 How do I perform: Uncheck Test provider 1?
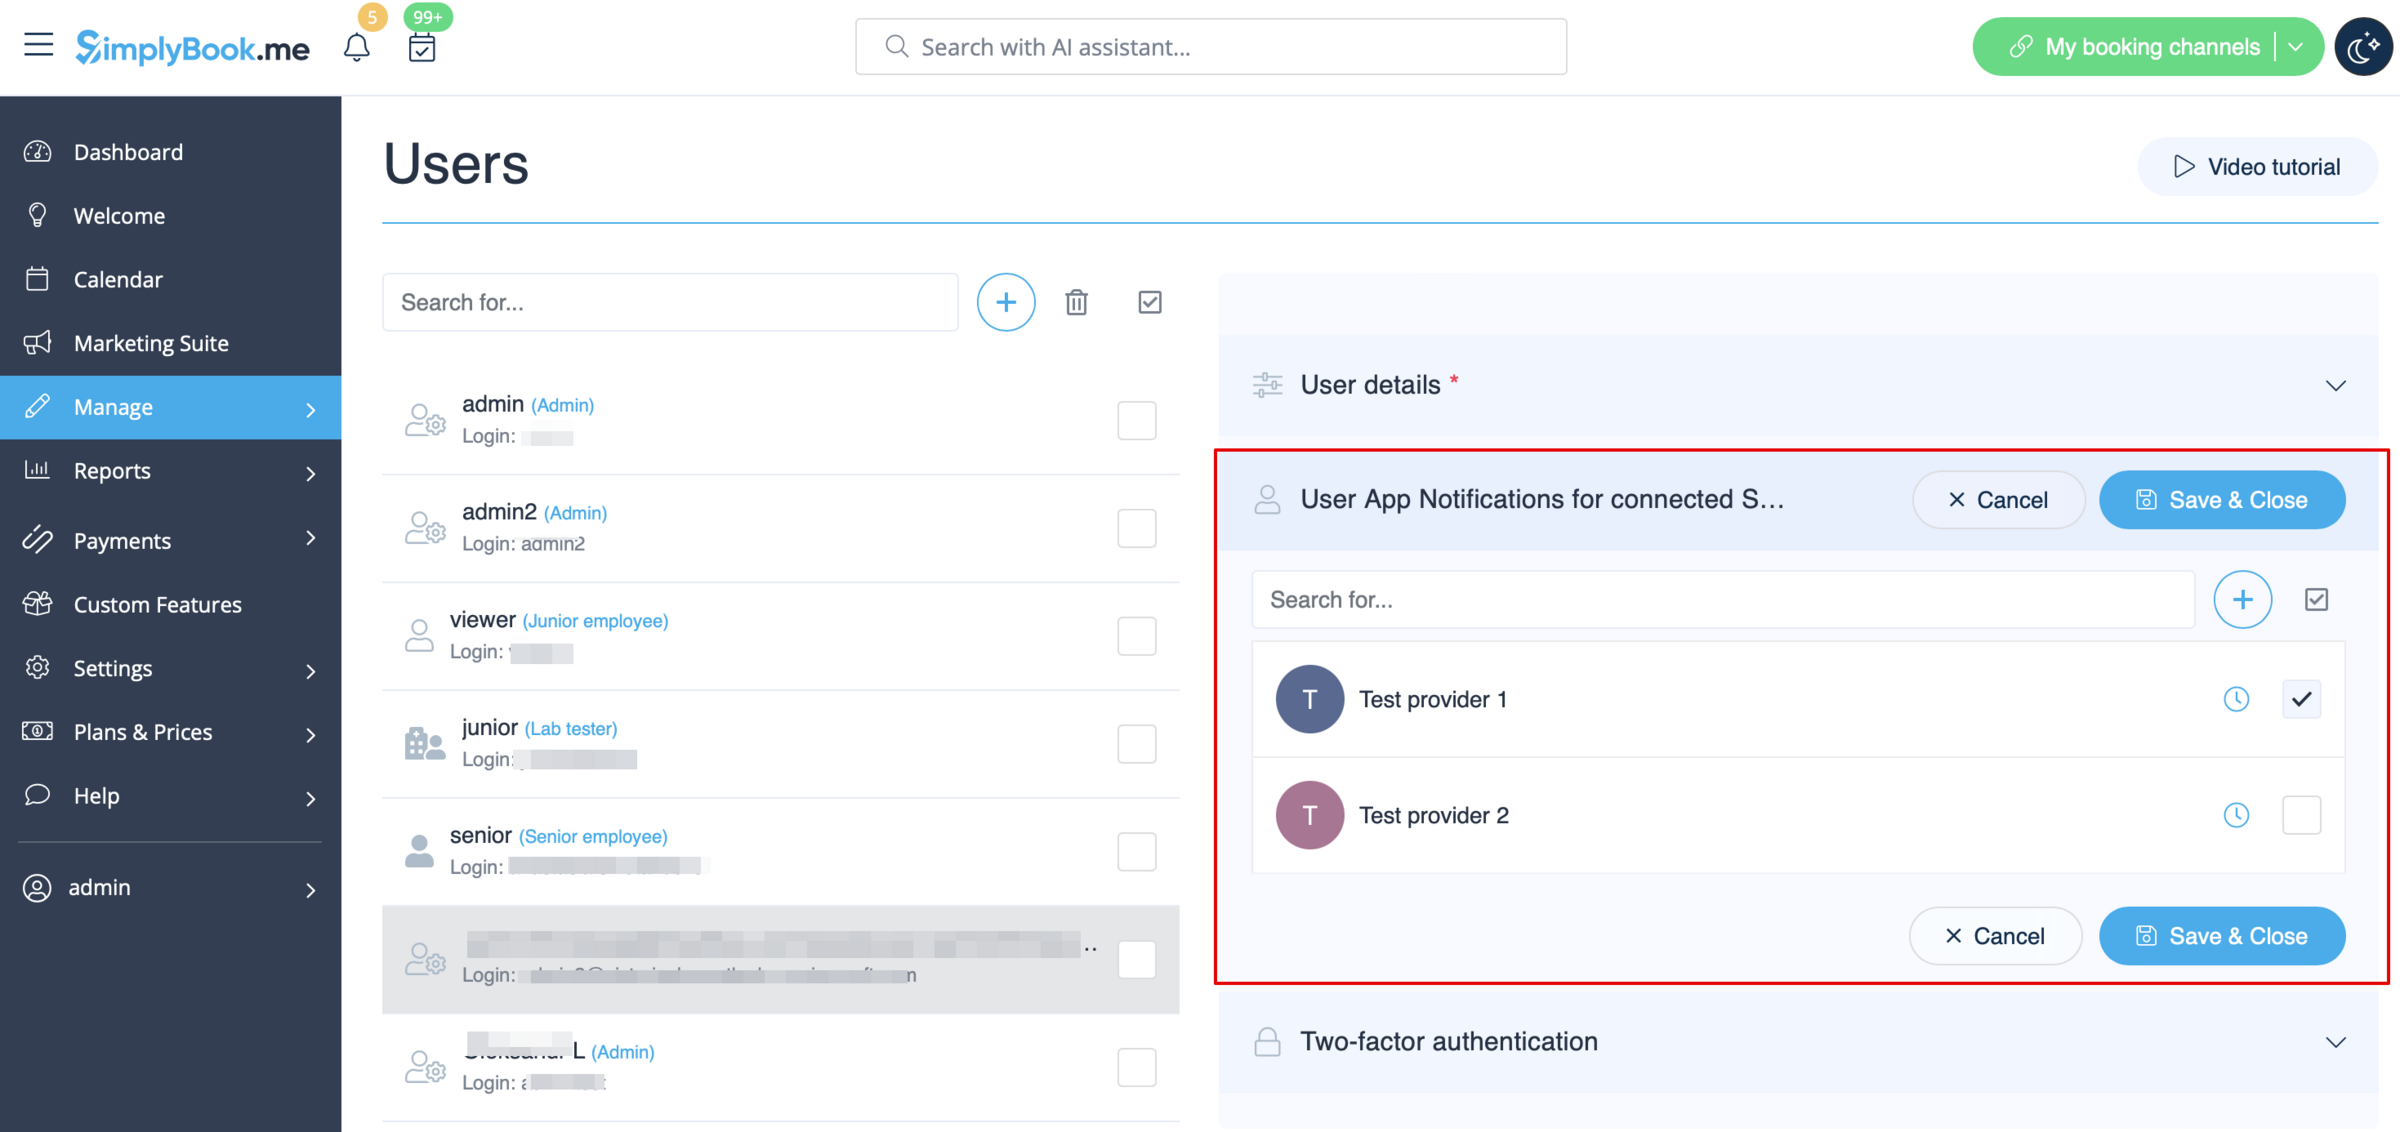click(2301, 699)
